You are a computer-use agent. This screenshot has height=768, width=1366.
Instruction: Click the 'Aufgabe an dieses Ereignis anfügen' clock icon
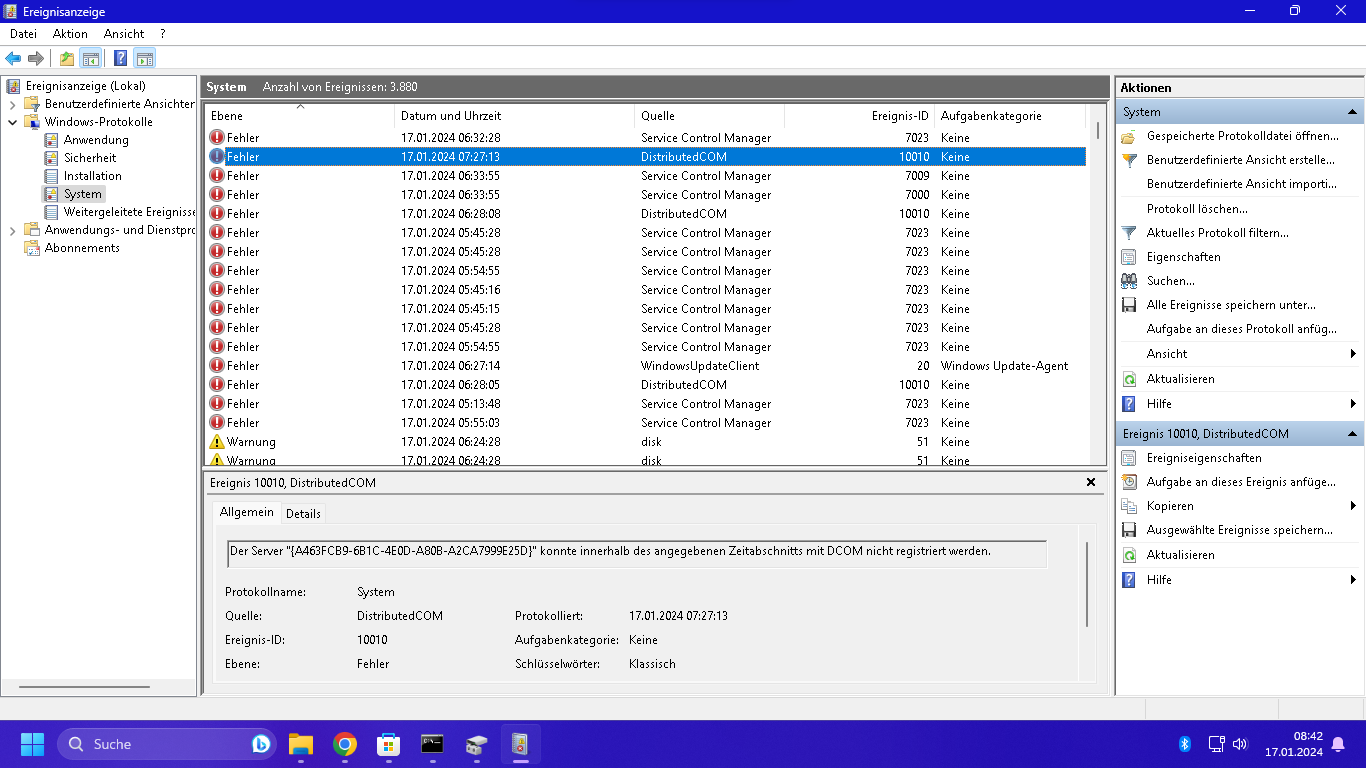tap(1128, 481)
